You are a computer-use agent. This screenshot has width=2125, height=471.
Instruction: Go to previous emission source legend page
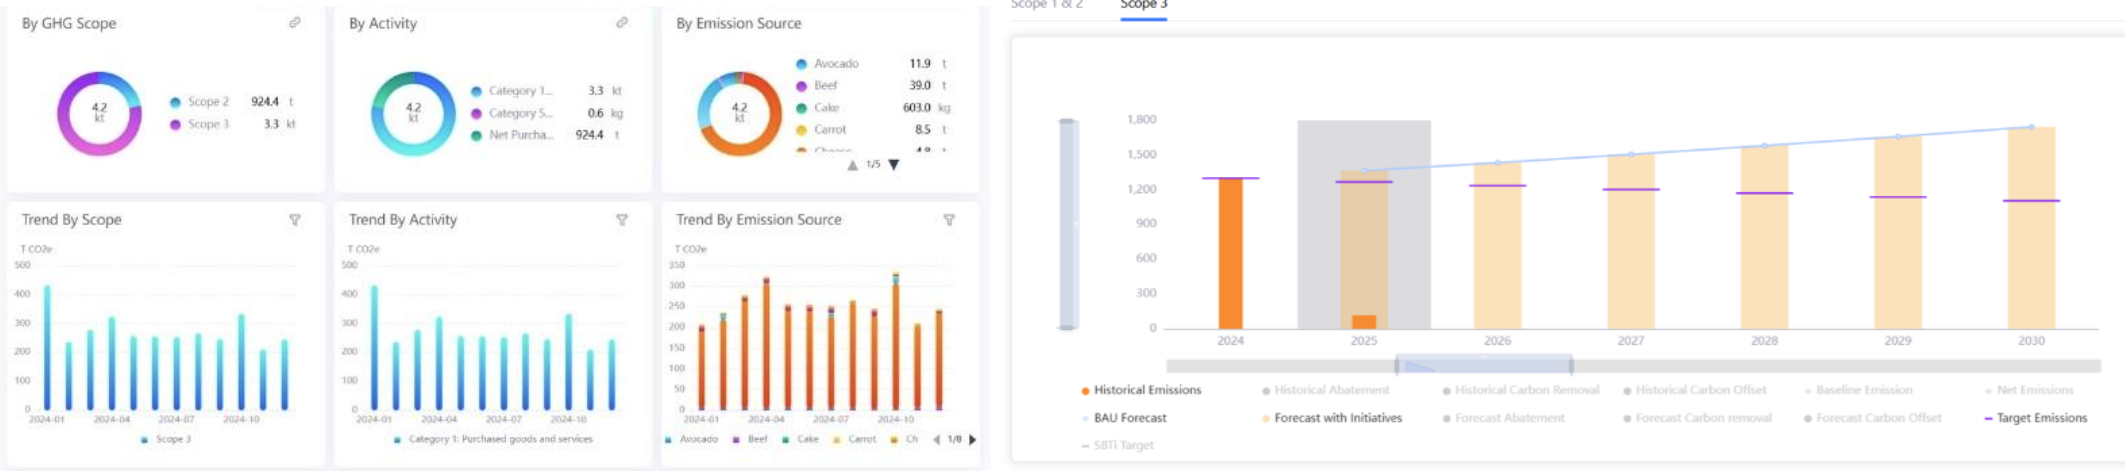(x=852, y=165)
